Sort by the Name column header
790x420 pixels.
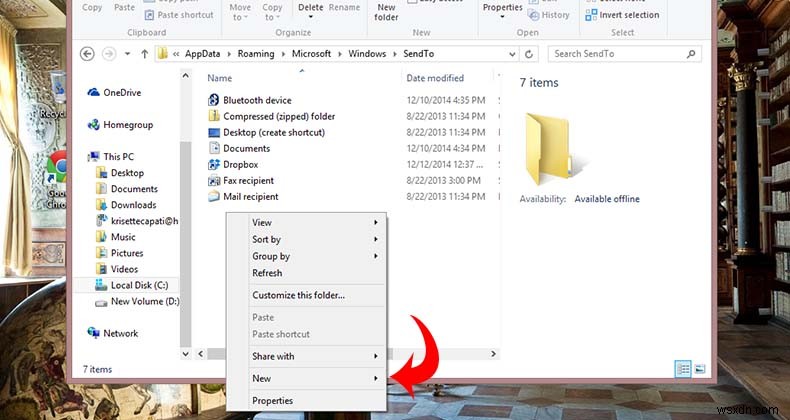220,78
